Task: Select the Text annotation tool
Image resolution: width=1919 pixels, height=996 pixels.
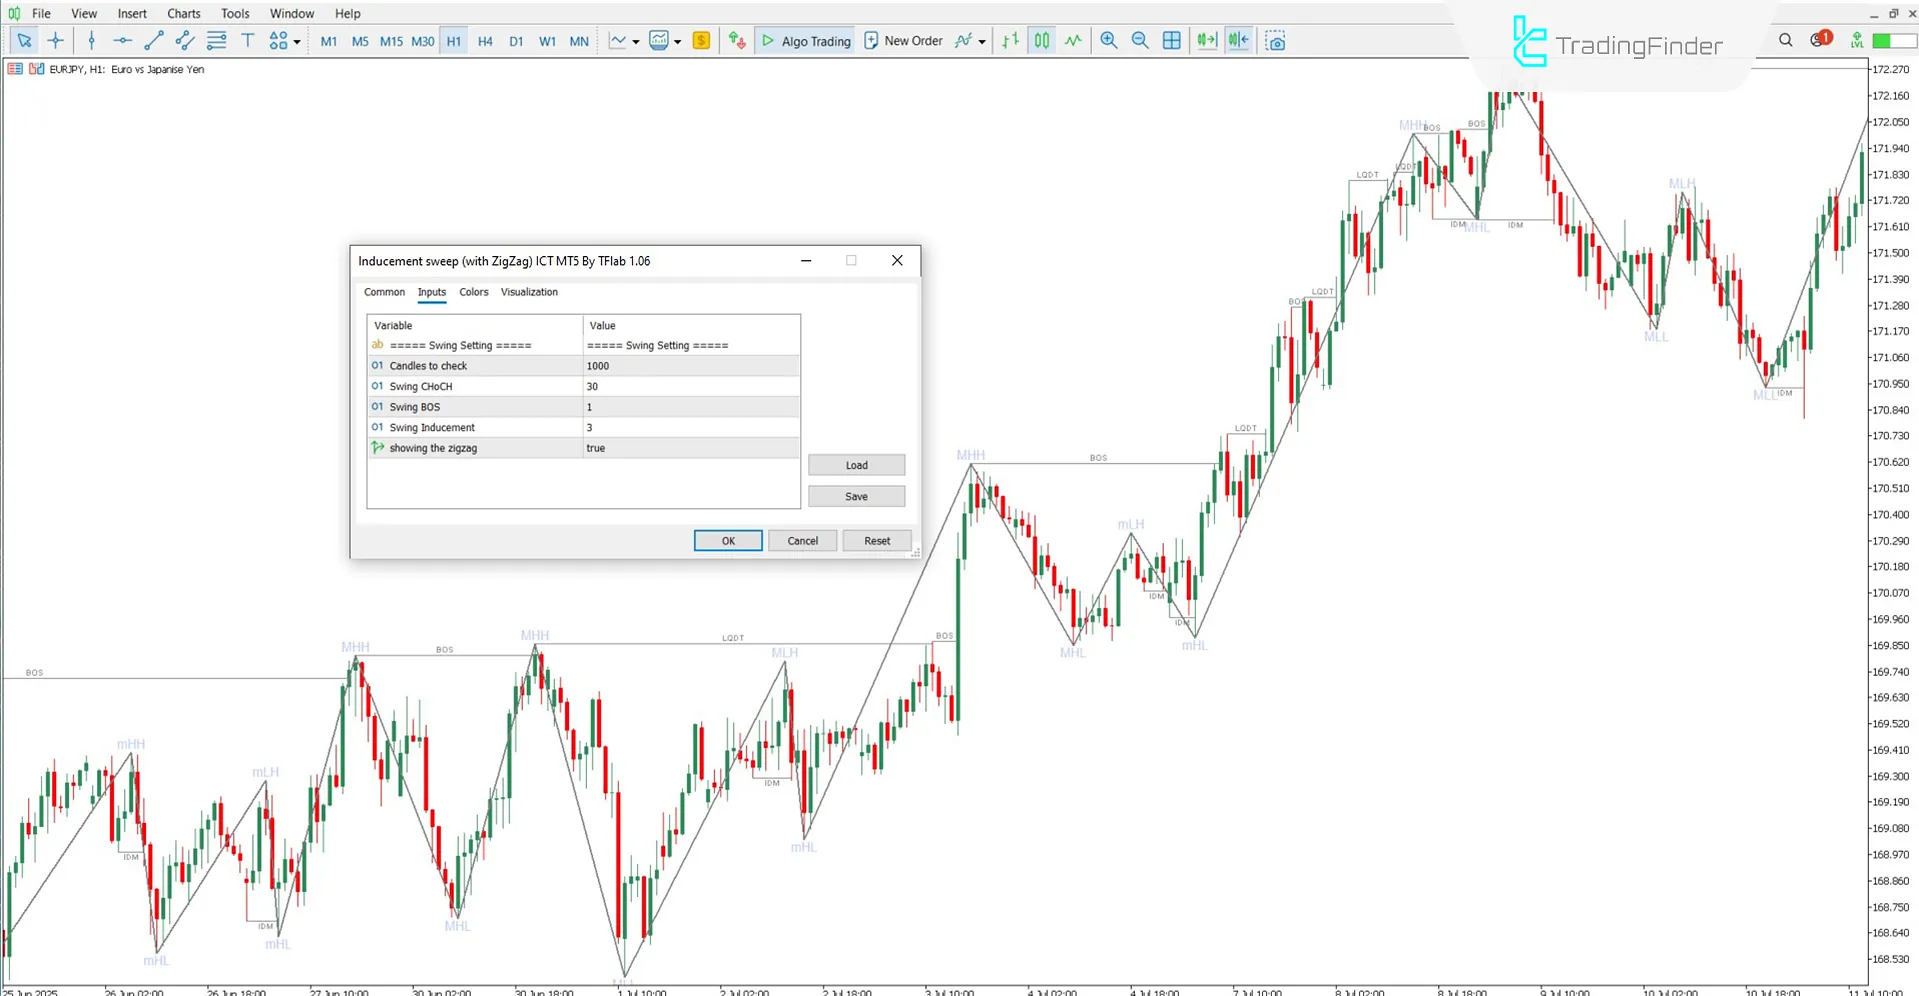Action: [248, 40]
